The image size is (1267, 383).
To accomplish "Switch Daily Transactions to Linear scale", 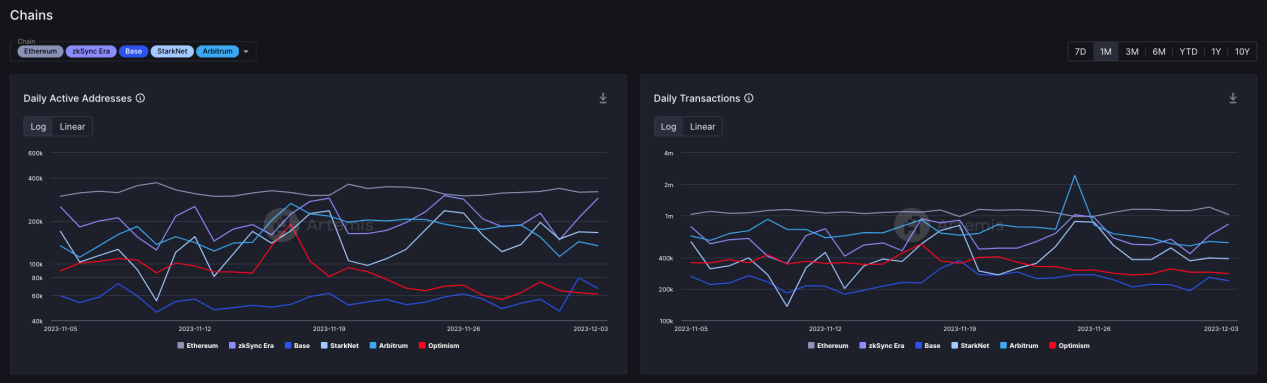I will pyautogui.click(x=703, y=126).
